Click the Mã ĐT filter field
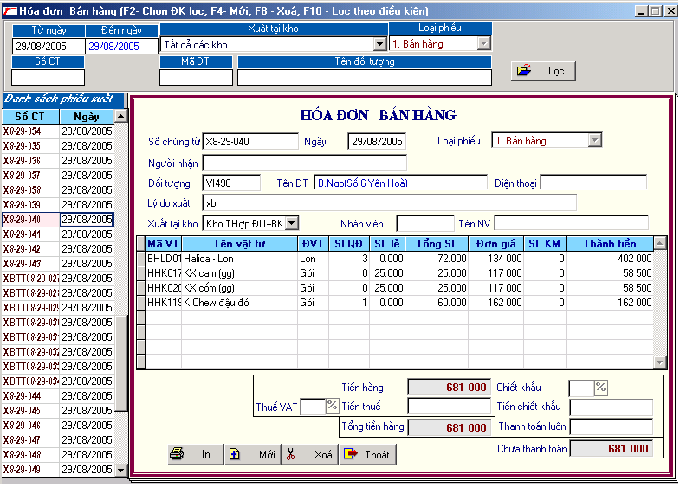678x484 pixels. [x=196, y=77]
